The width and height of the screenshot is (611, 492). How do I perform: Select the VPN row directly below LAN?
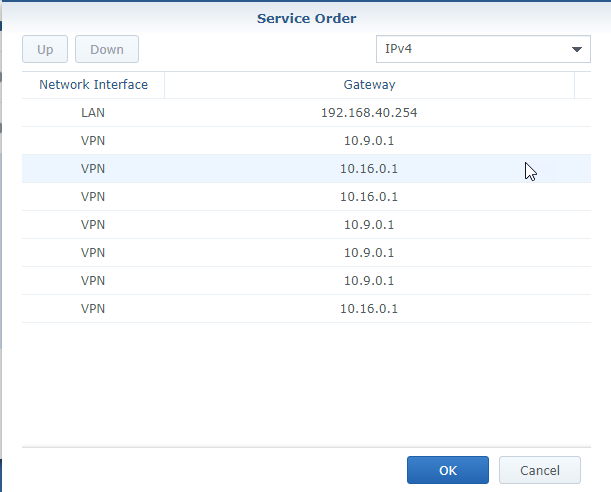[93, 141]
